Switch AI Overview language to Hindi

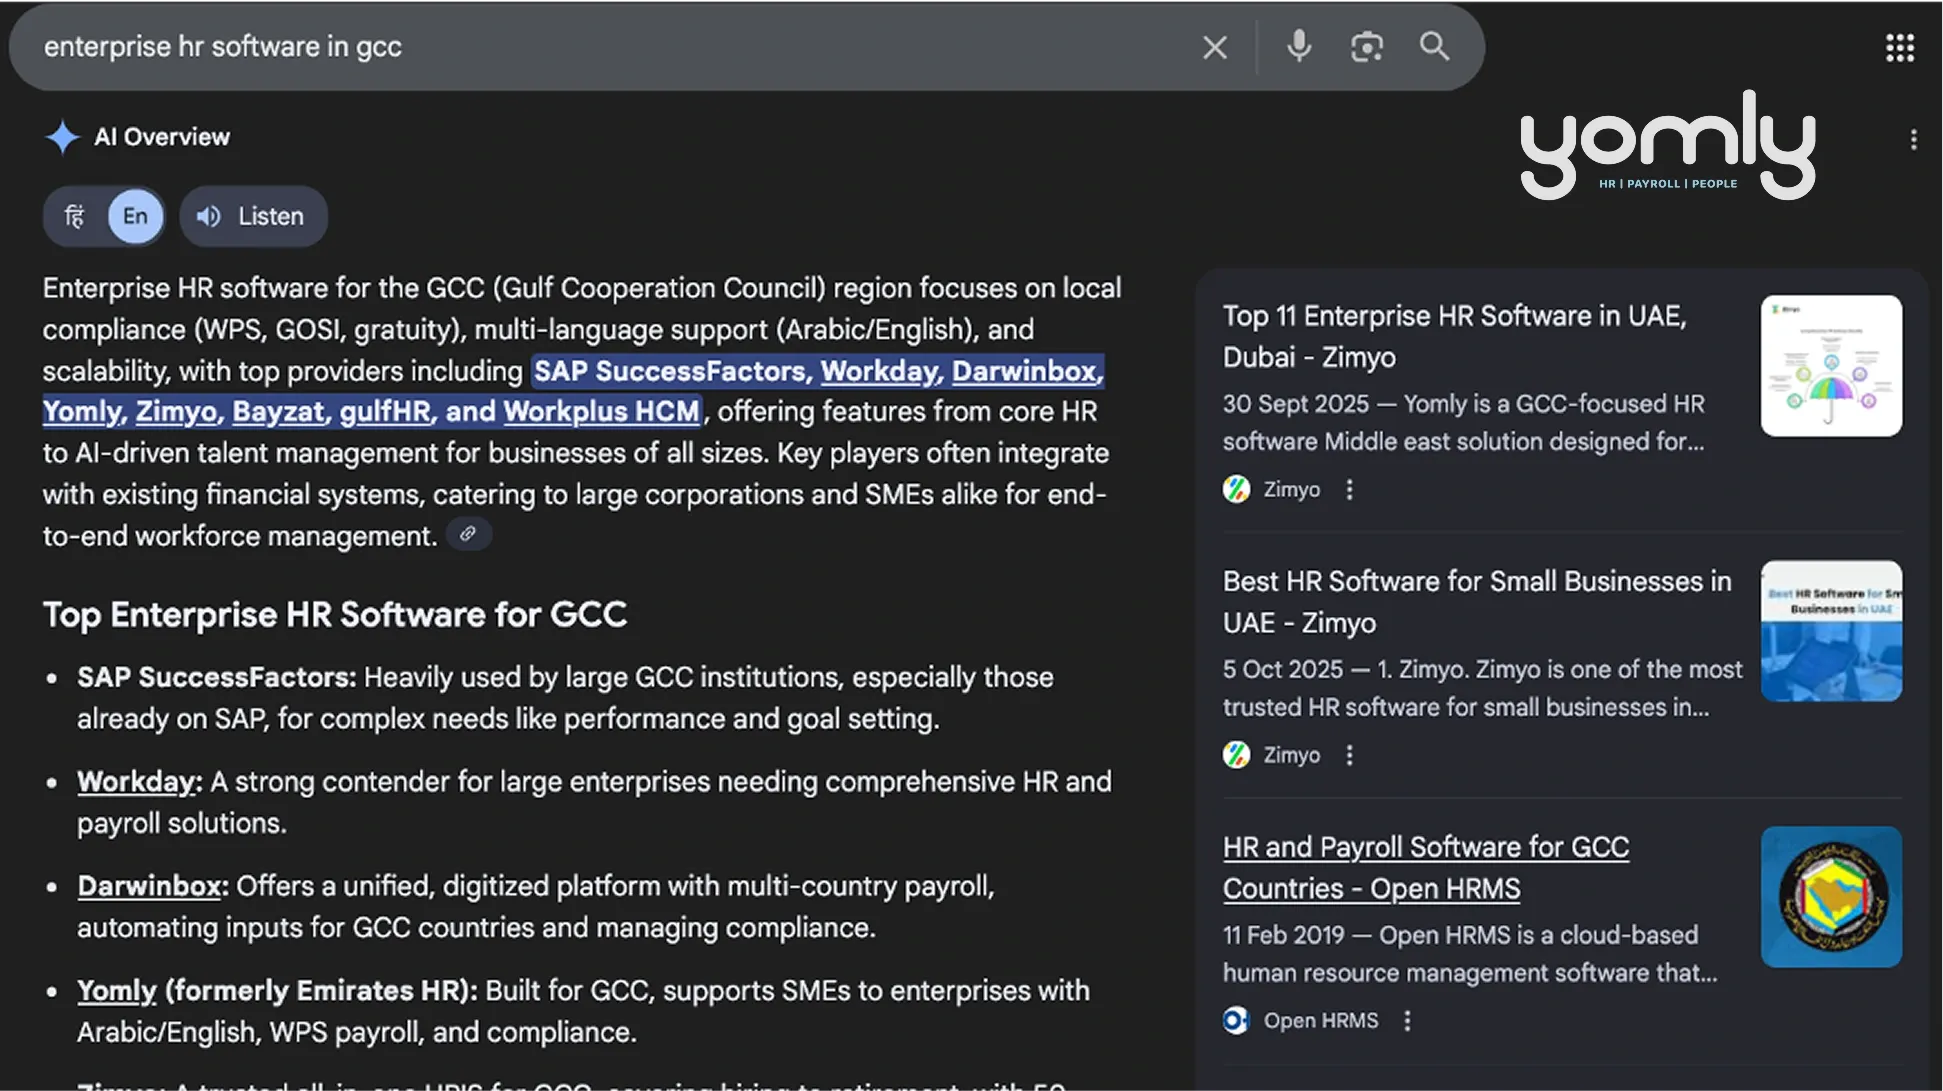(75, 216)
